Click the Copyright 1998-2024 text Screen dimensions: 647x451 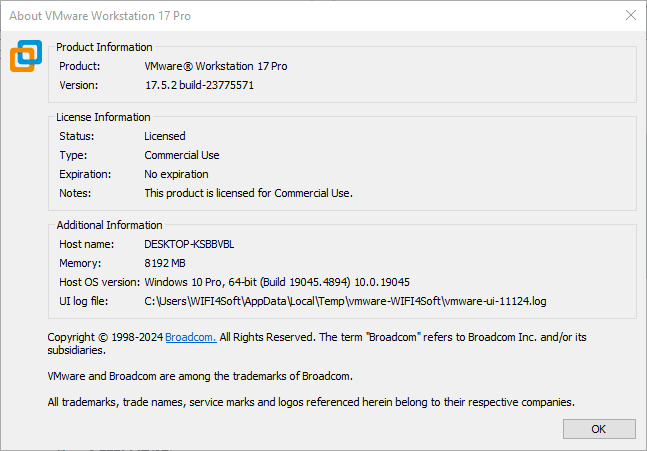coord(105,338)
